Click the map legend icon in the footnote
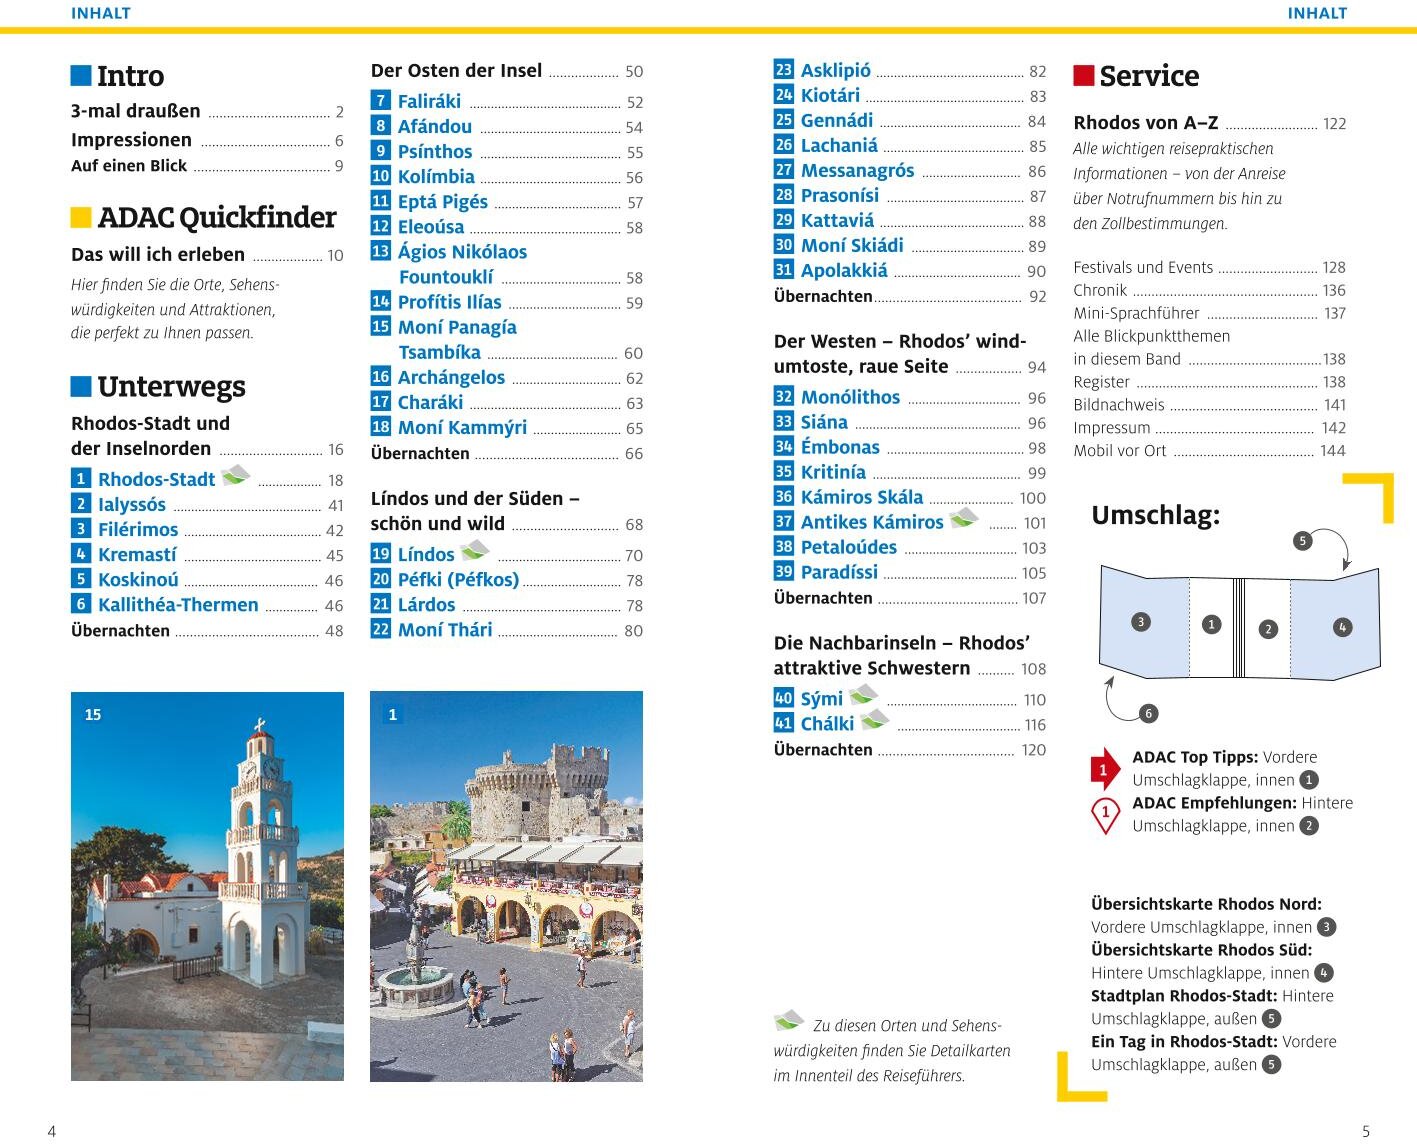Viewport: 1417px width, 1144px height. point(789,1021)
